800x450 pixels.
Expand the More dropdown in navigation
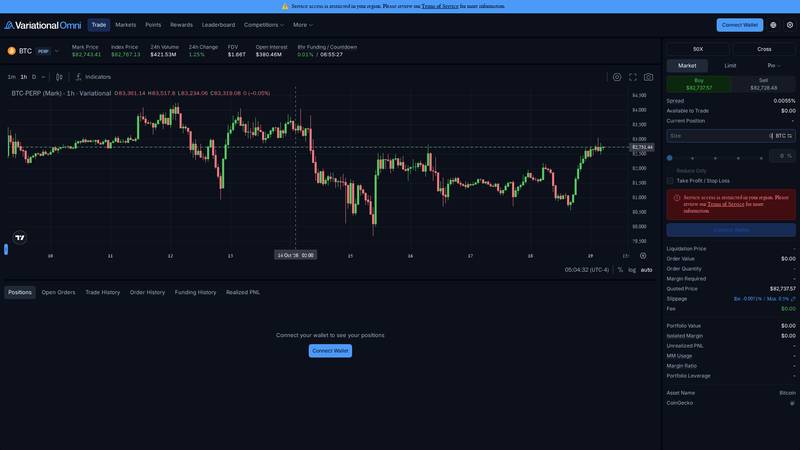(303, 25)
